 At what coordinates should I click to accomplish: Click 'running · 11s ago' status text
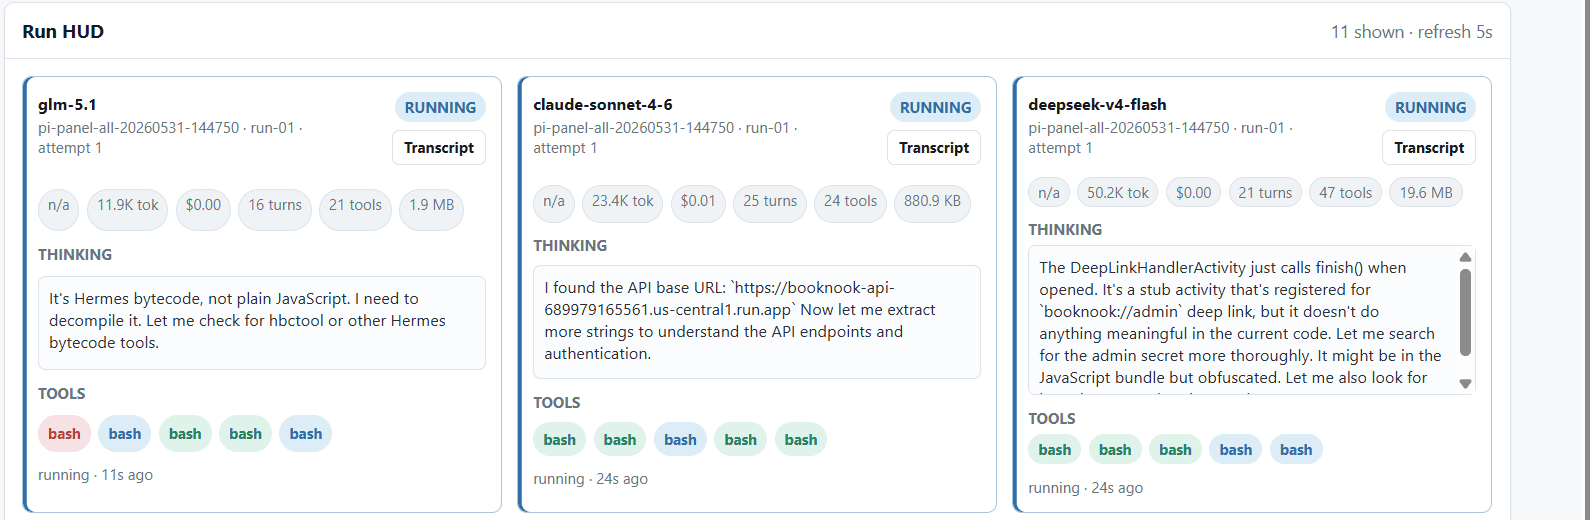click(x=96, y=475)
